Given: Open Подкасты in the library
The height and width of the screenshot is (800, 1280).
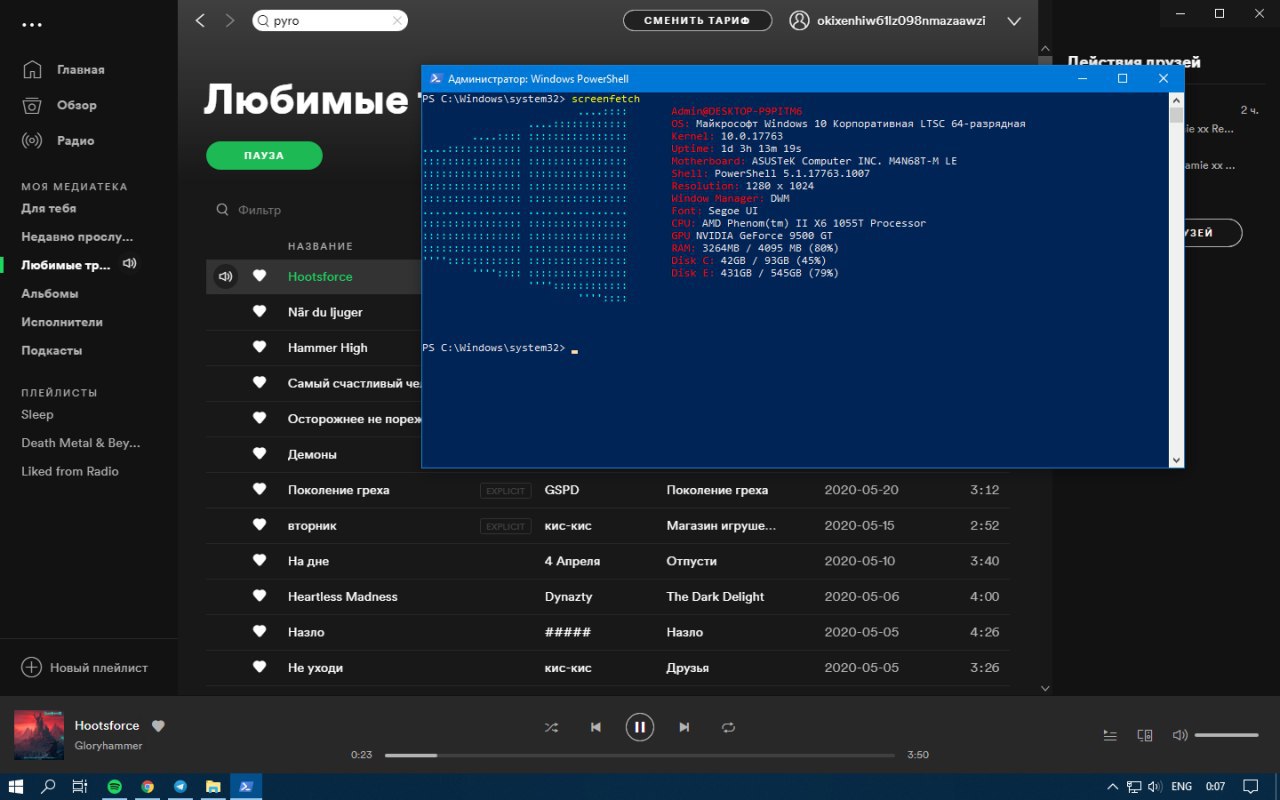Looking at the screenshot, I should point(52,350).
